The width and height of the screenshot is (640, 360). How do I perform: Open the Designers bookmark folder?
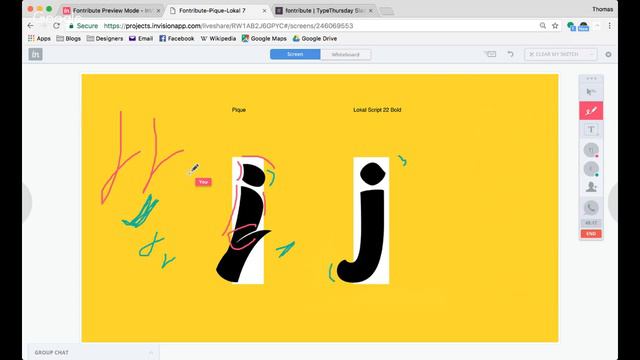tap(105, 38)
